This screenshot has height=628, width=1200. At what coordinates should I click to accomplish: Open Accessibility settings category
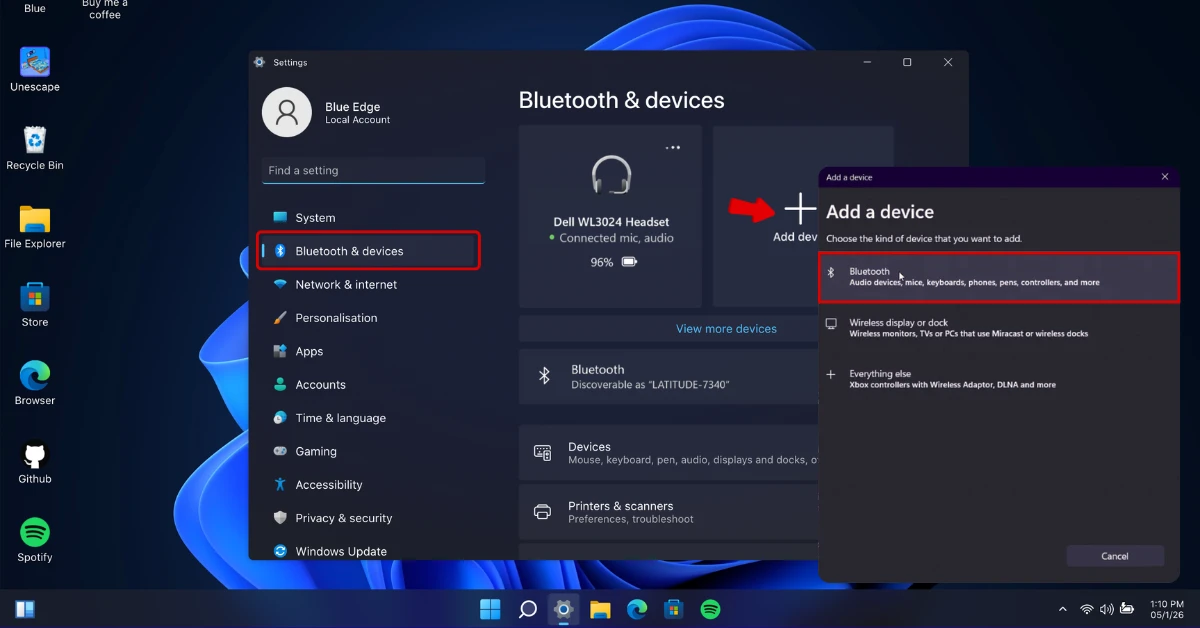(371, 485)
